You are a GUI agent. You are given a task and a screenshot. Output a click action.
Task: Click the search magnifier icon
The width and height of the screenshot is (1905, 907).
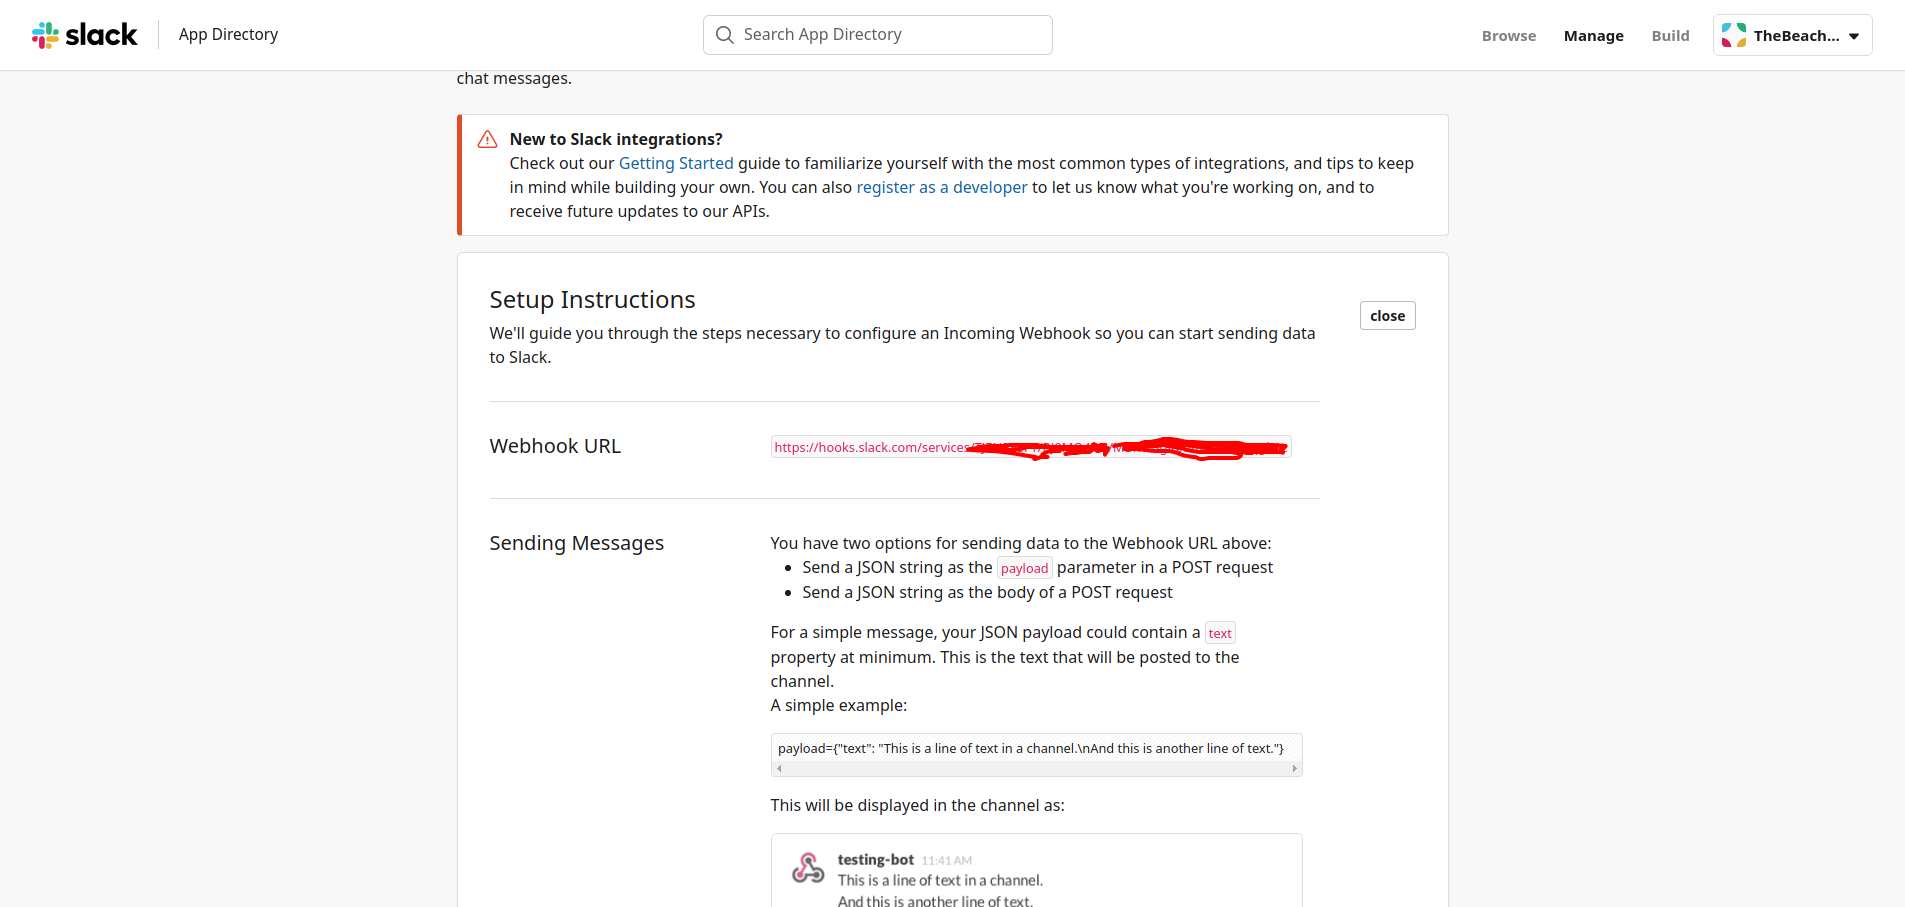(x=725, y=35)
